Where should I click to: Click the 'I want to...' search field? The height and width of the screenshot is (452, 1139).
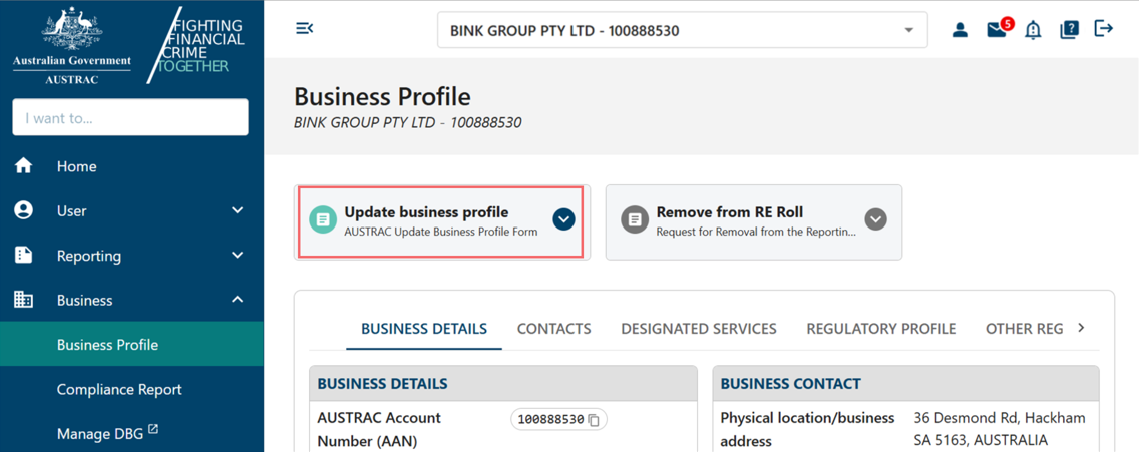[x=131, y=117]
